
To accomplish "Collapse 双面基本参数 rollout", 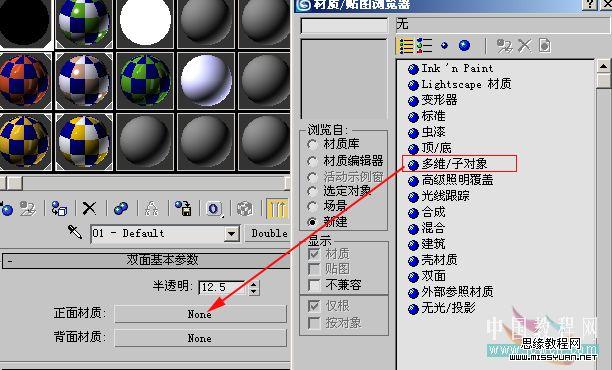I will 146,261.
